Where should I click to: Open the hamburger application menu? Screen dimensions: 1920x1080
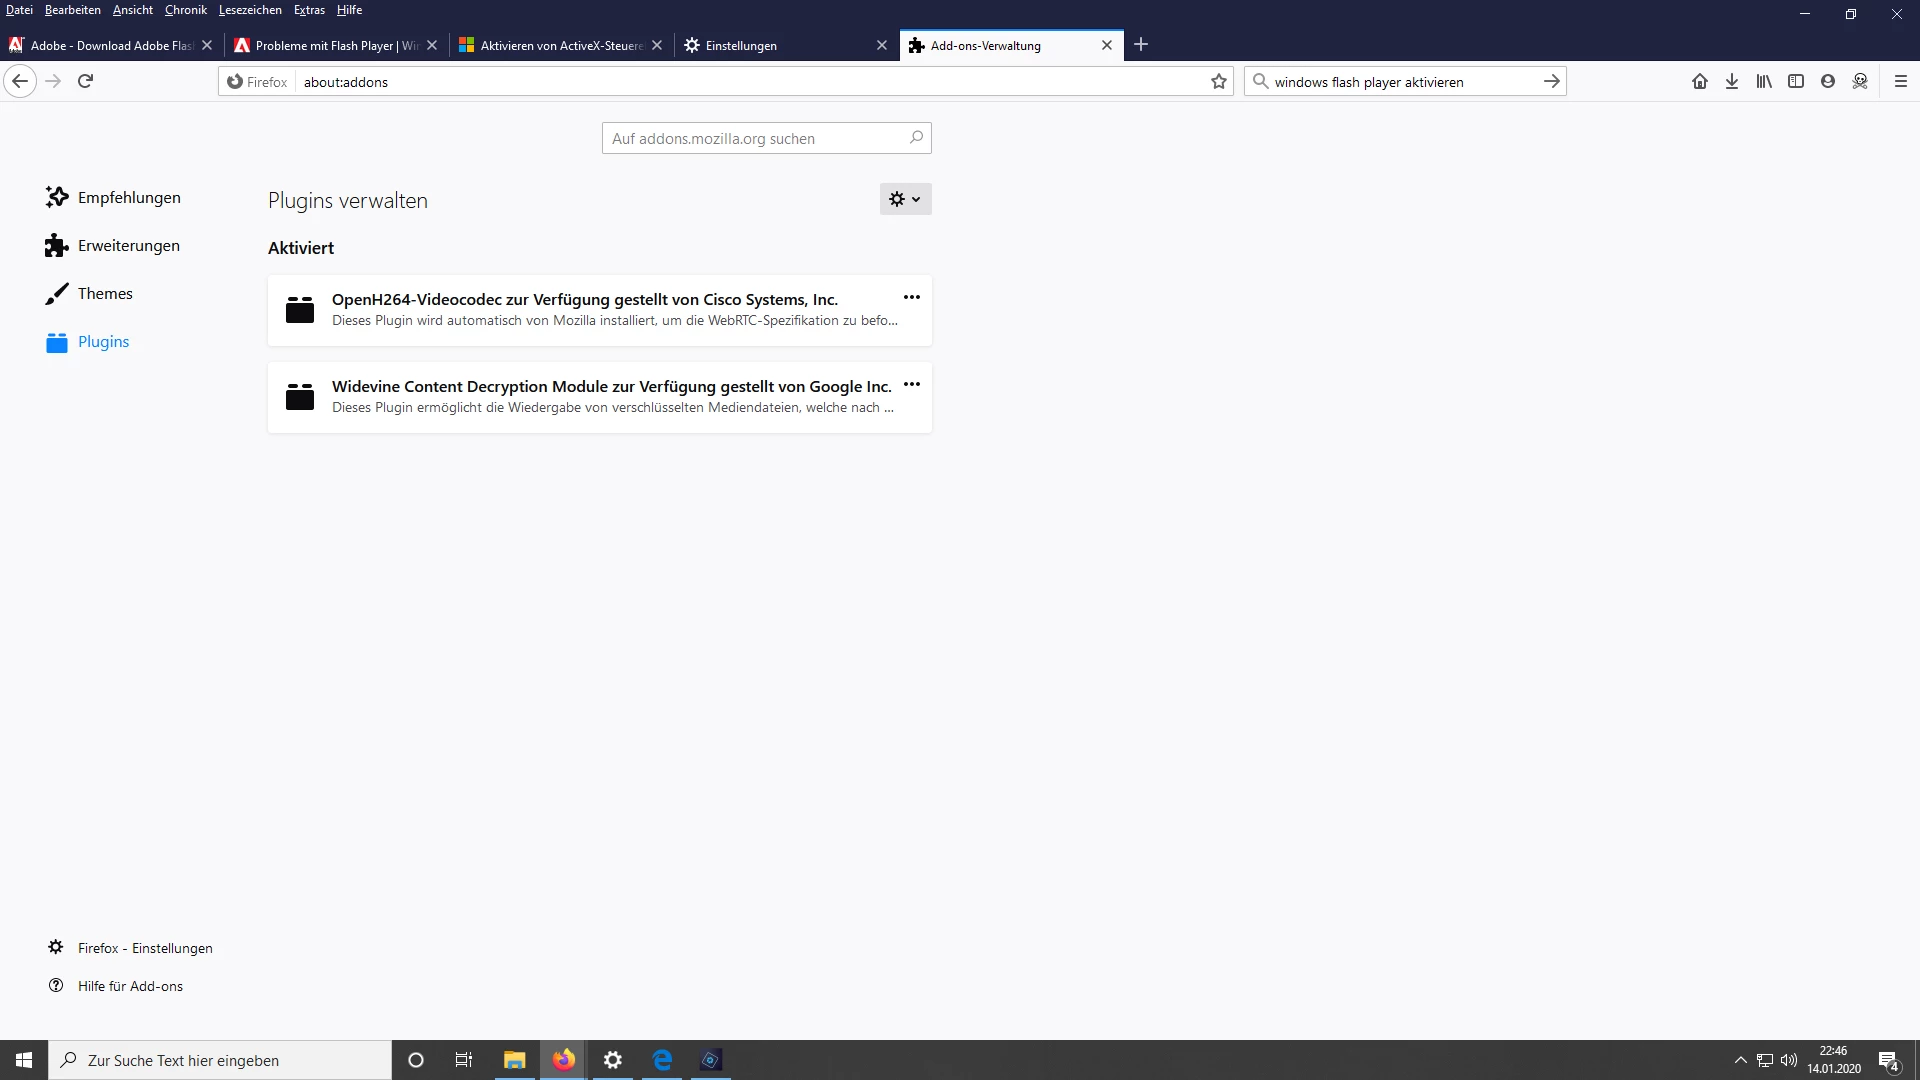coord(1900,82)
